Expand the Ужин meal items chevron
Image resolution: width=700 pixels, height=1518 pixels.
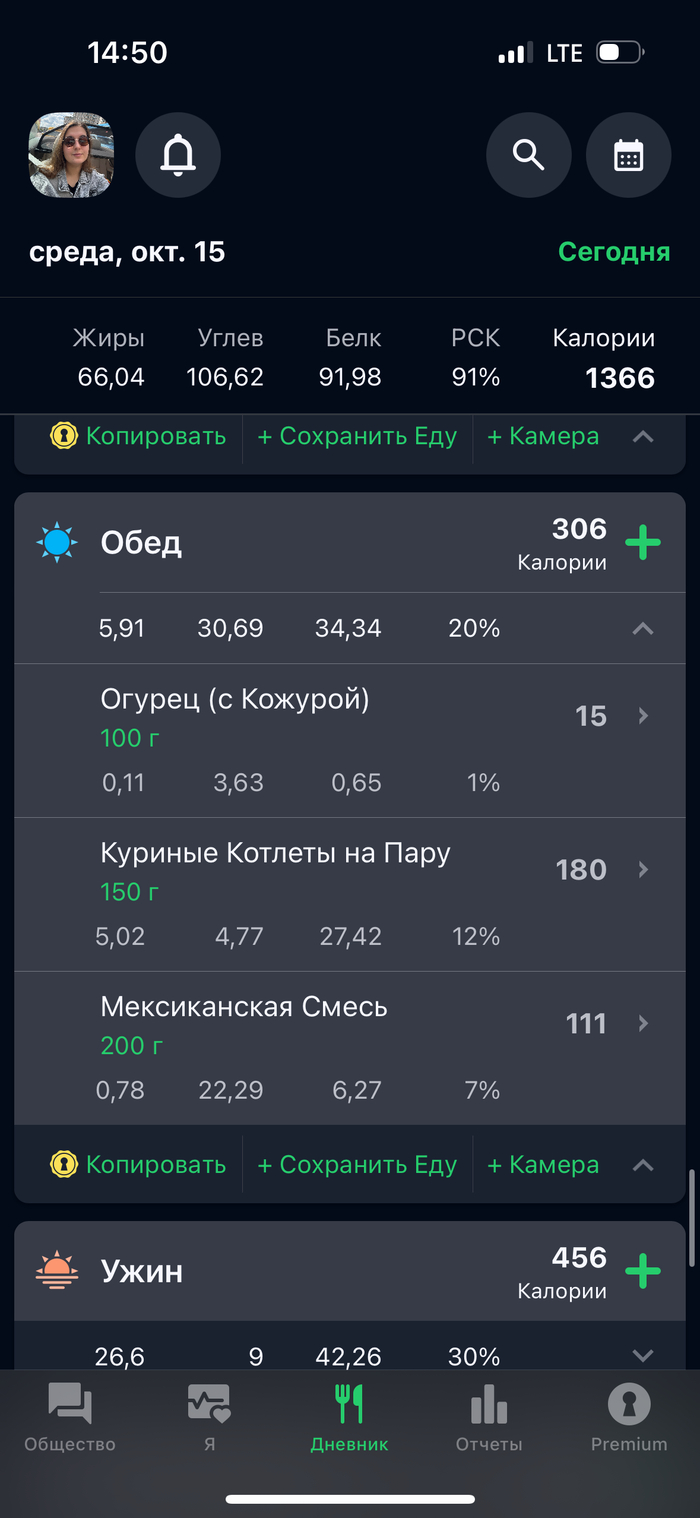[643, 1356]
